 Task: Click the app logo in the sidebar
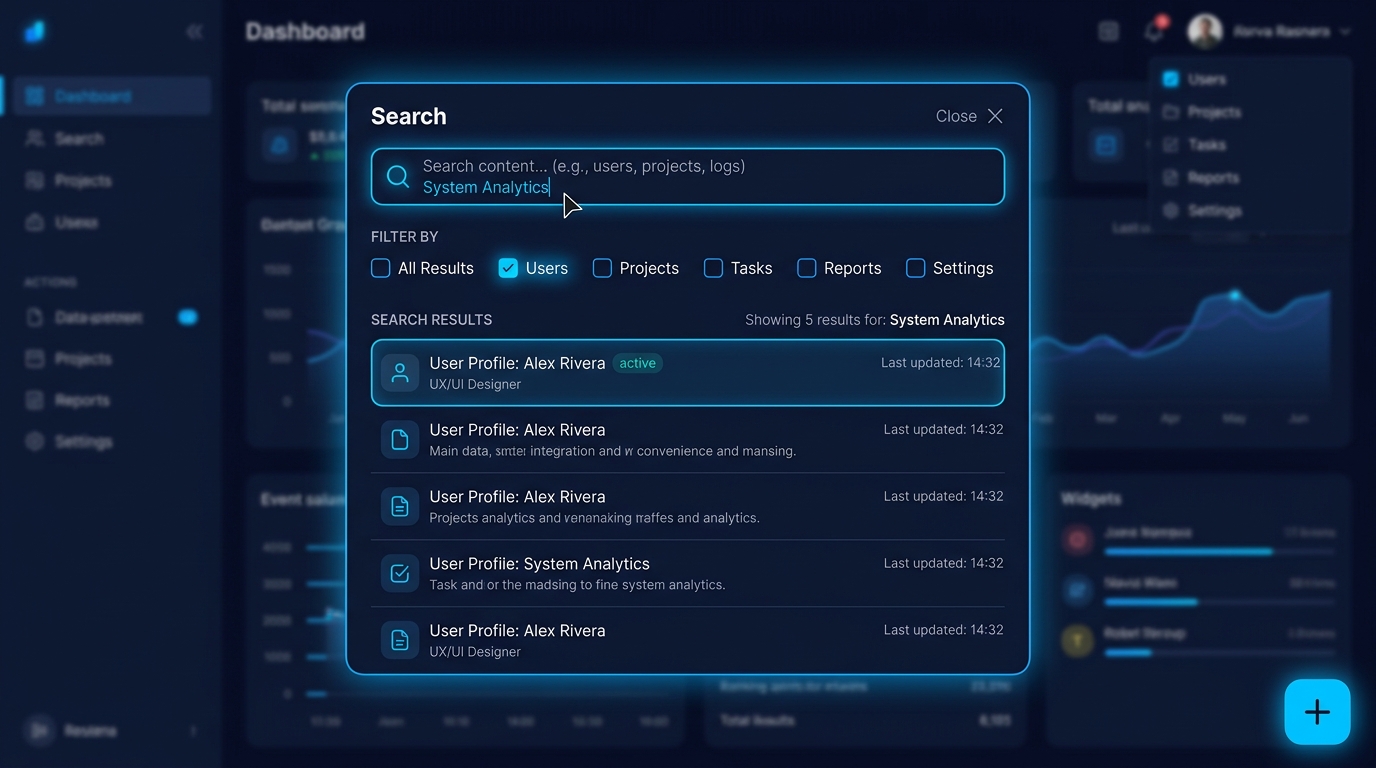pos(35,31)
